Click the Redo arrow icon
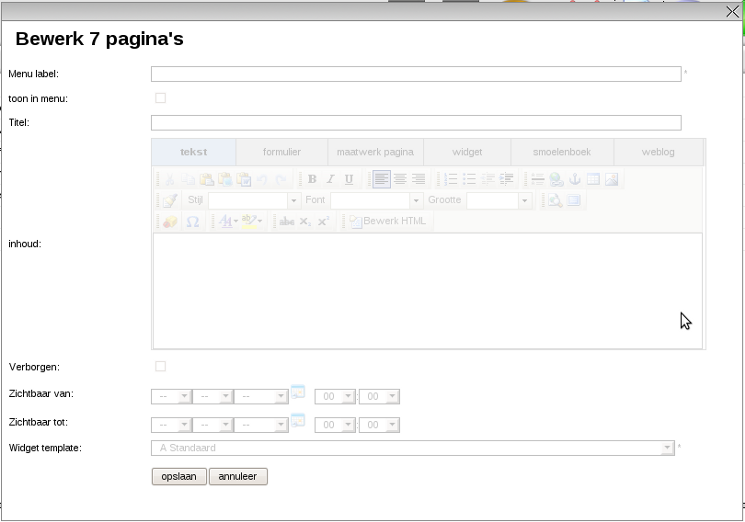The height and width of the screenshot is (522, 745). pos(281,179)
